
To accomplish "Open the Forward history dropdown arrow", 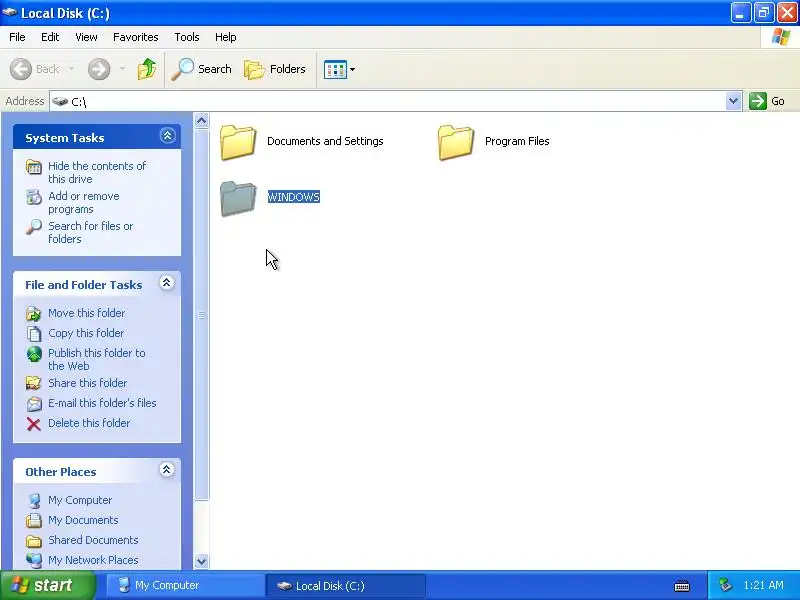I will tap(122, 68).
